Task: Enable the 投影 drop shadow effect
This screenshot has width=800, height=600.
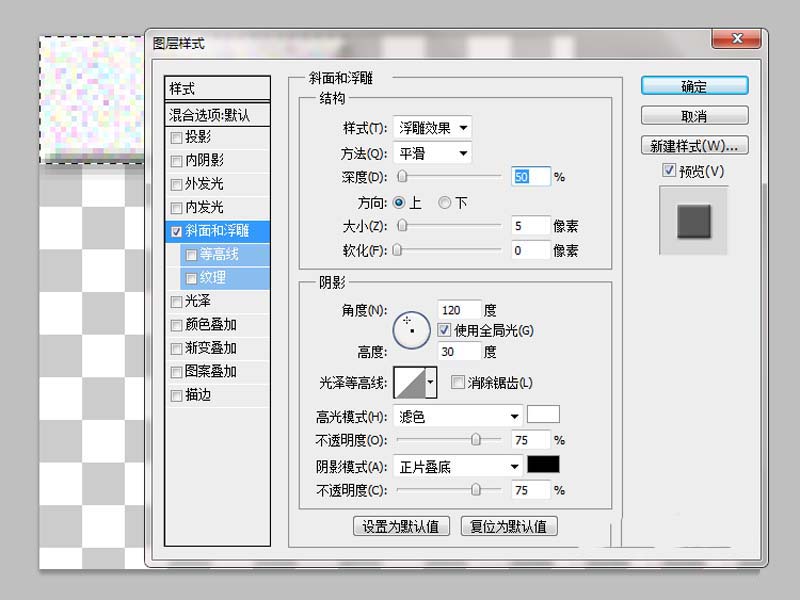Action: (x=177, y=138)
